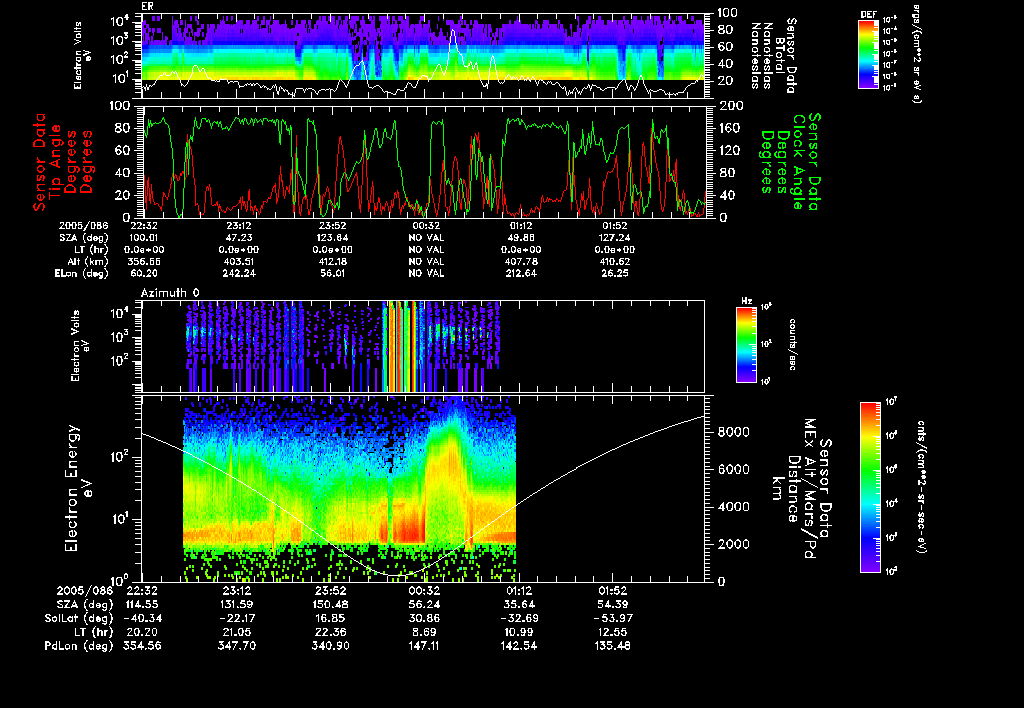Select SZA value 131.59
The image size is (1024, 708).
(x=236, y=604)
